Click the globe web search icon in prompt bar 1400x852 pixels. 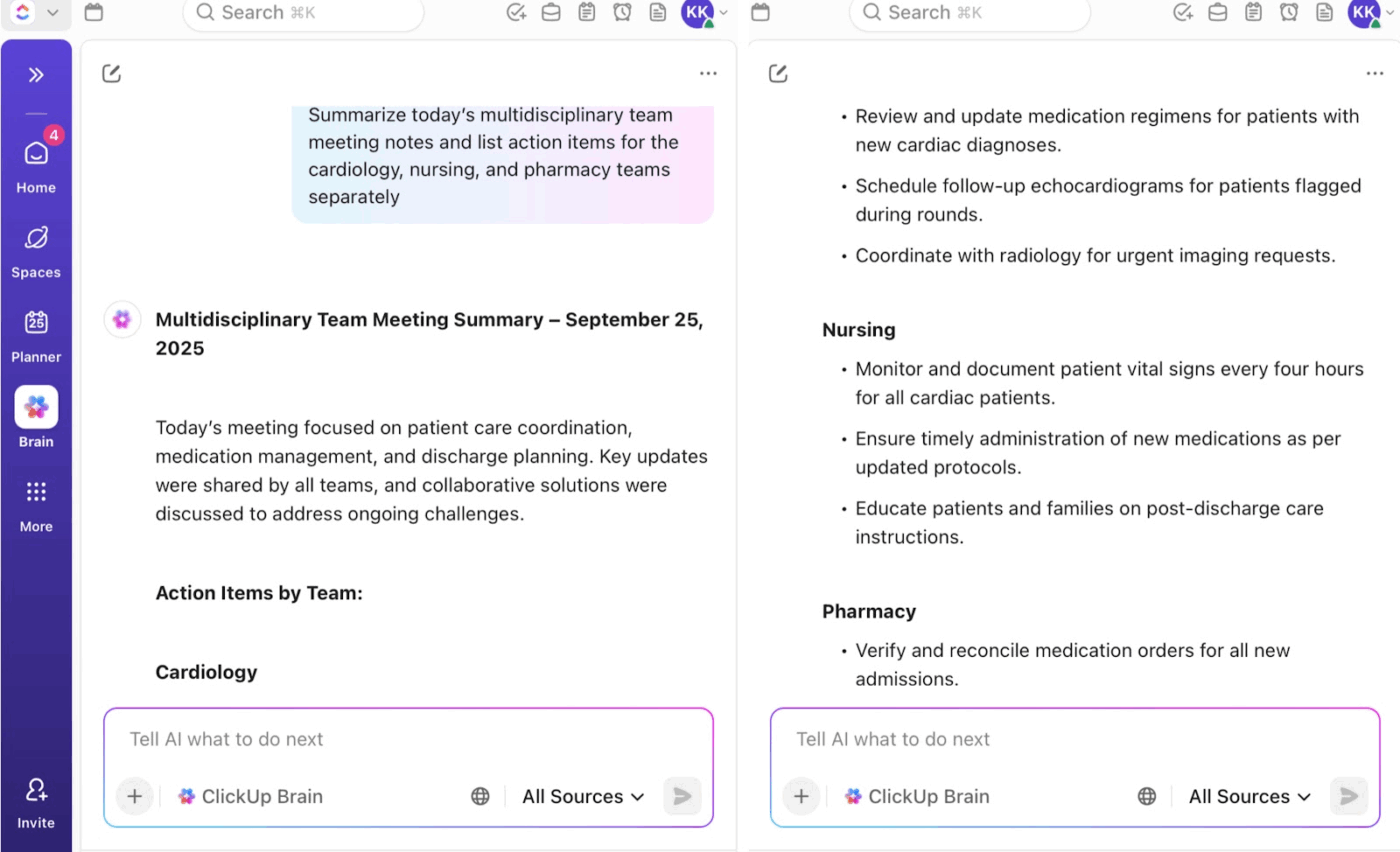[480, 796]
